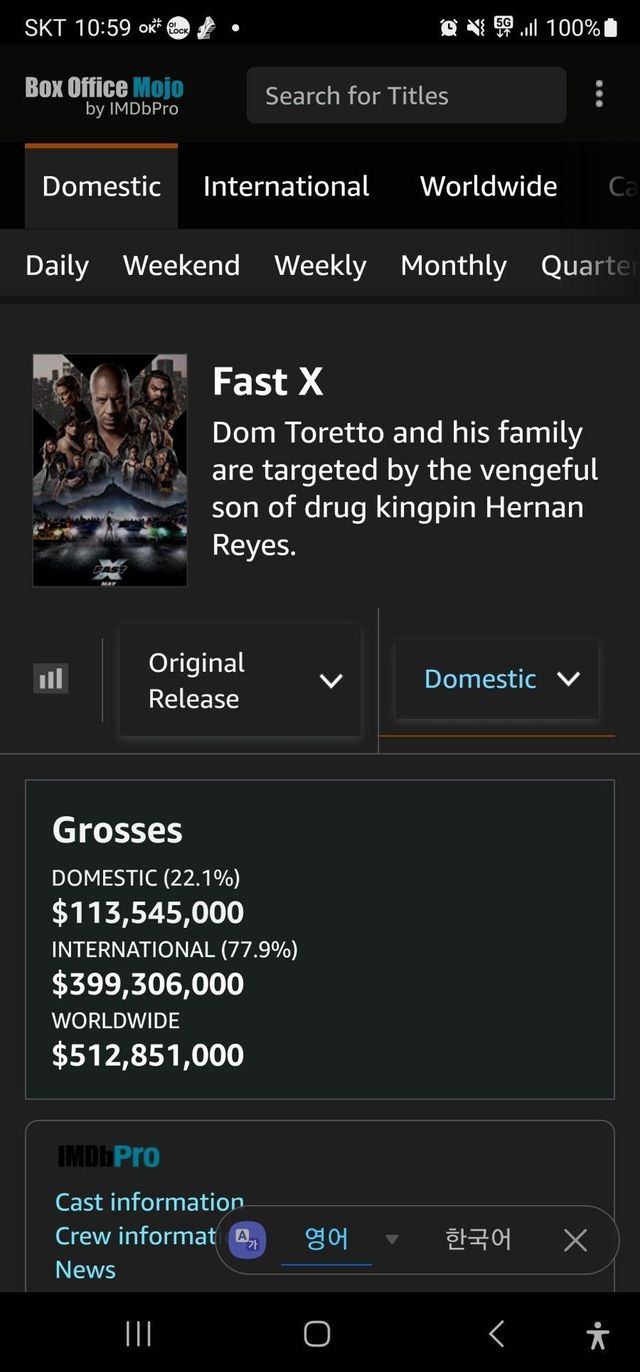
Task: Open recent apps from navigation bar
Action: (138, 1333)
